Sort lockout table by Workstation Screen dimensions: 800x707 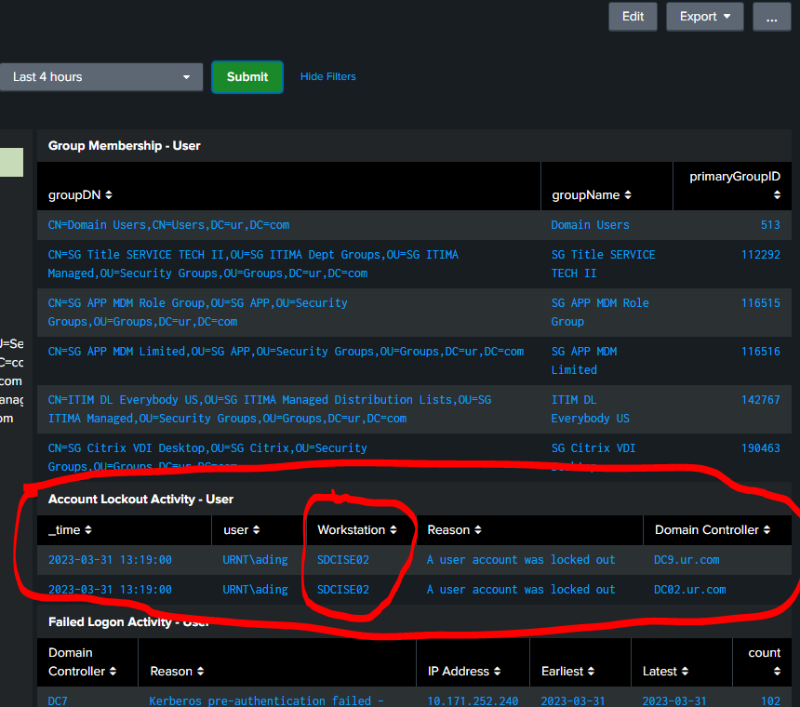[x=393, y=530]
